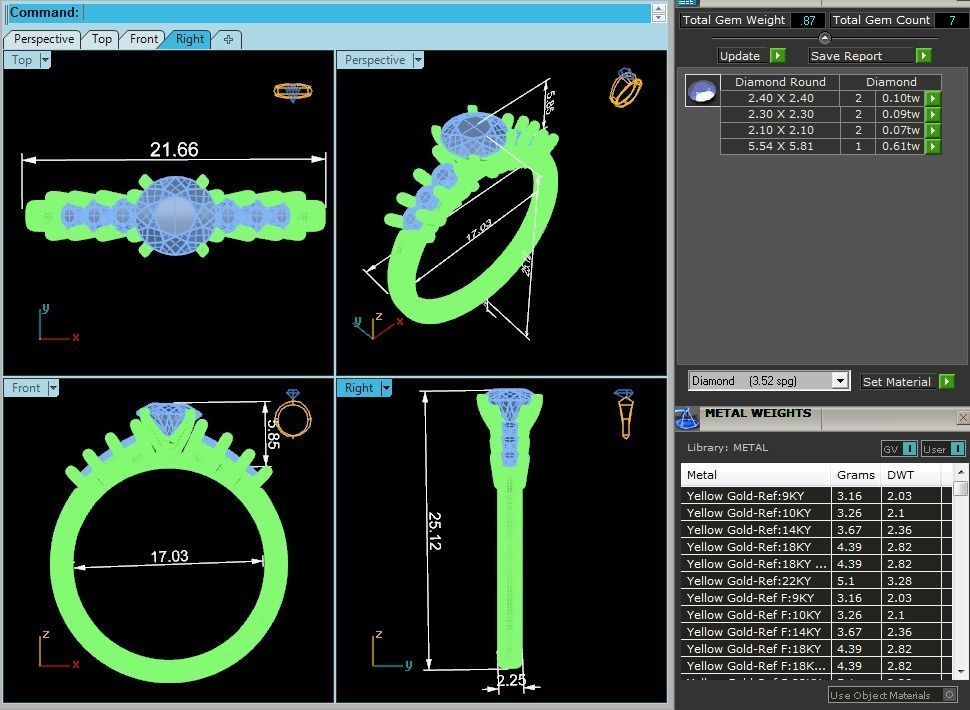Image resolution: width=970 pixels, height=710 pixels.
Task: Click the Diamond Round column header
Action: click(780, 82)
